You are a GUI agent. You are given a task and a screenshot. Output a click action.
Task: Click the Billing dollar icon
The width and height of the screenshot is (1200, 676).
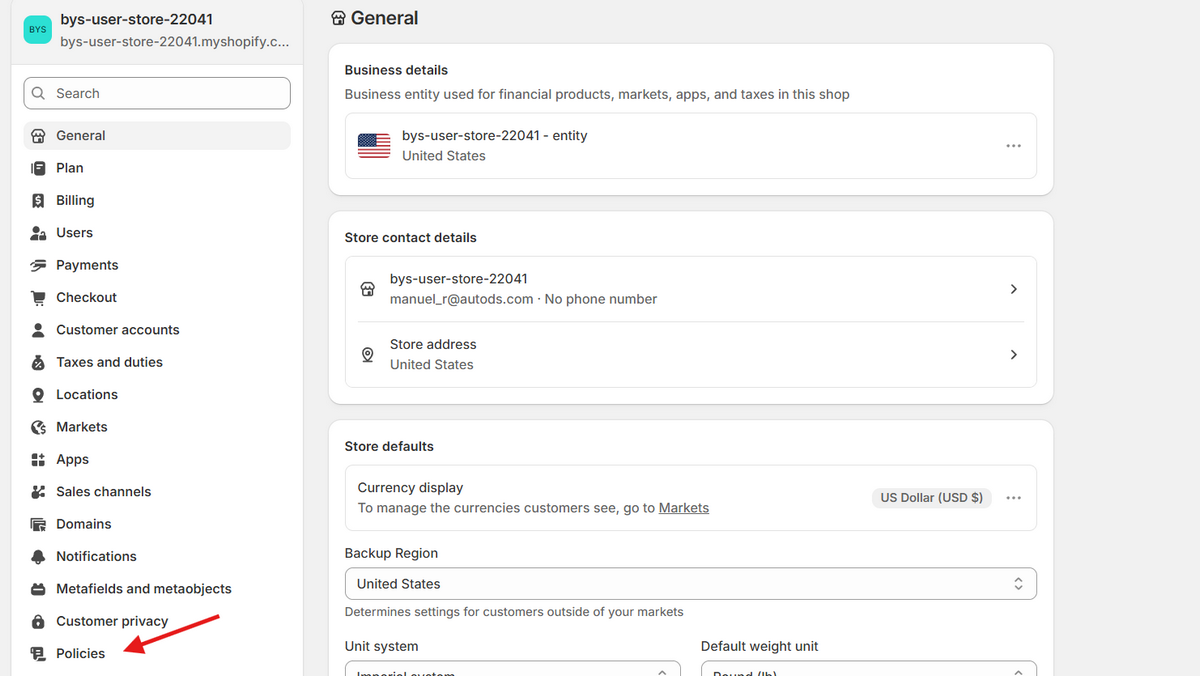pos(38,200)
